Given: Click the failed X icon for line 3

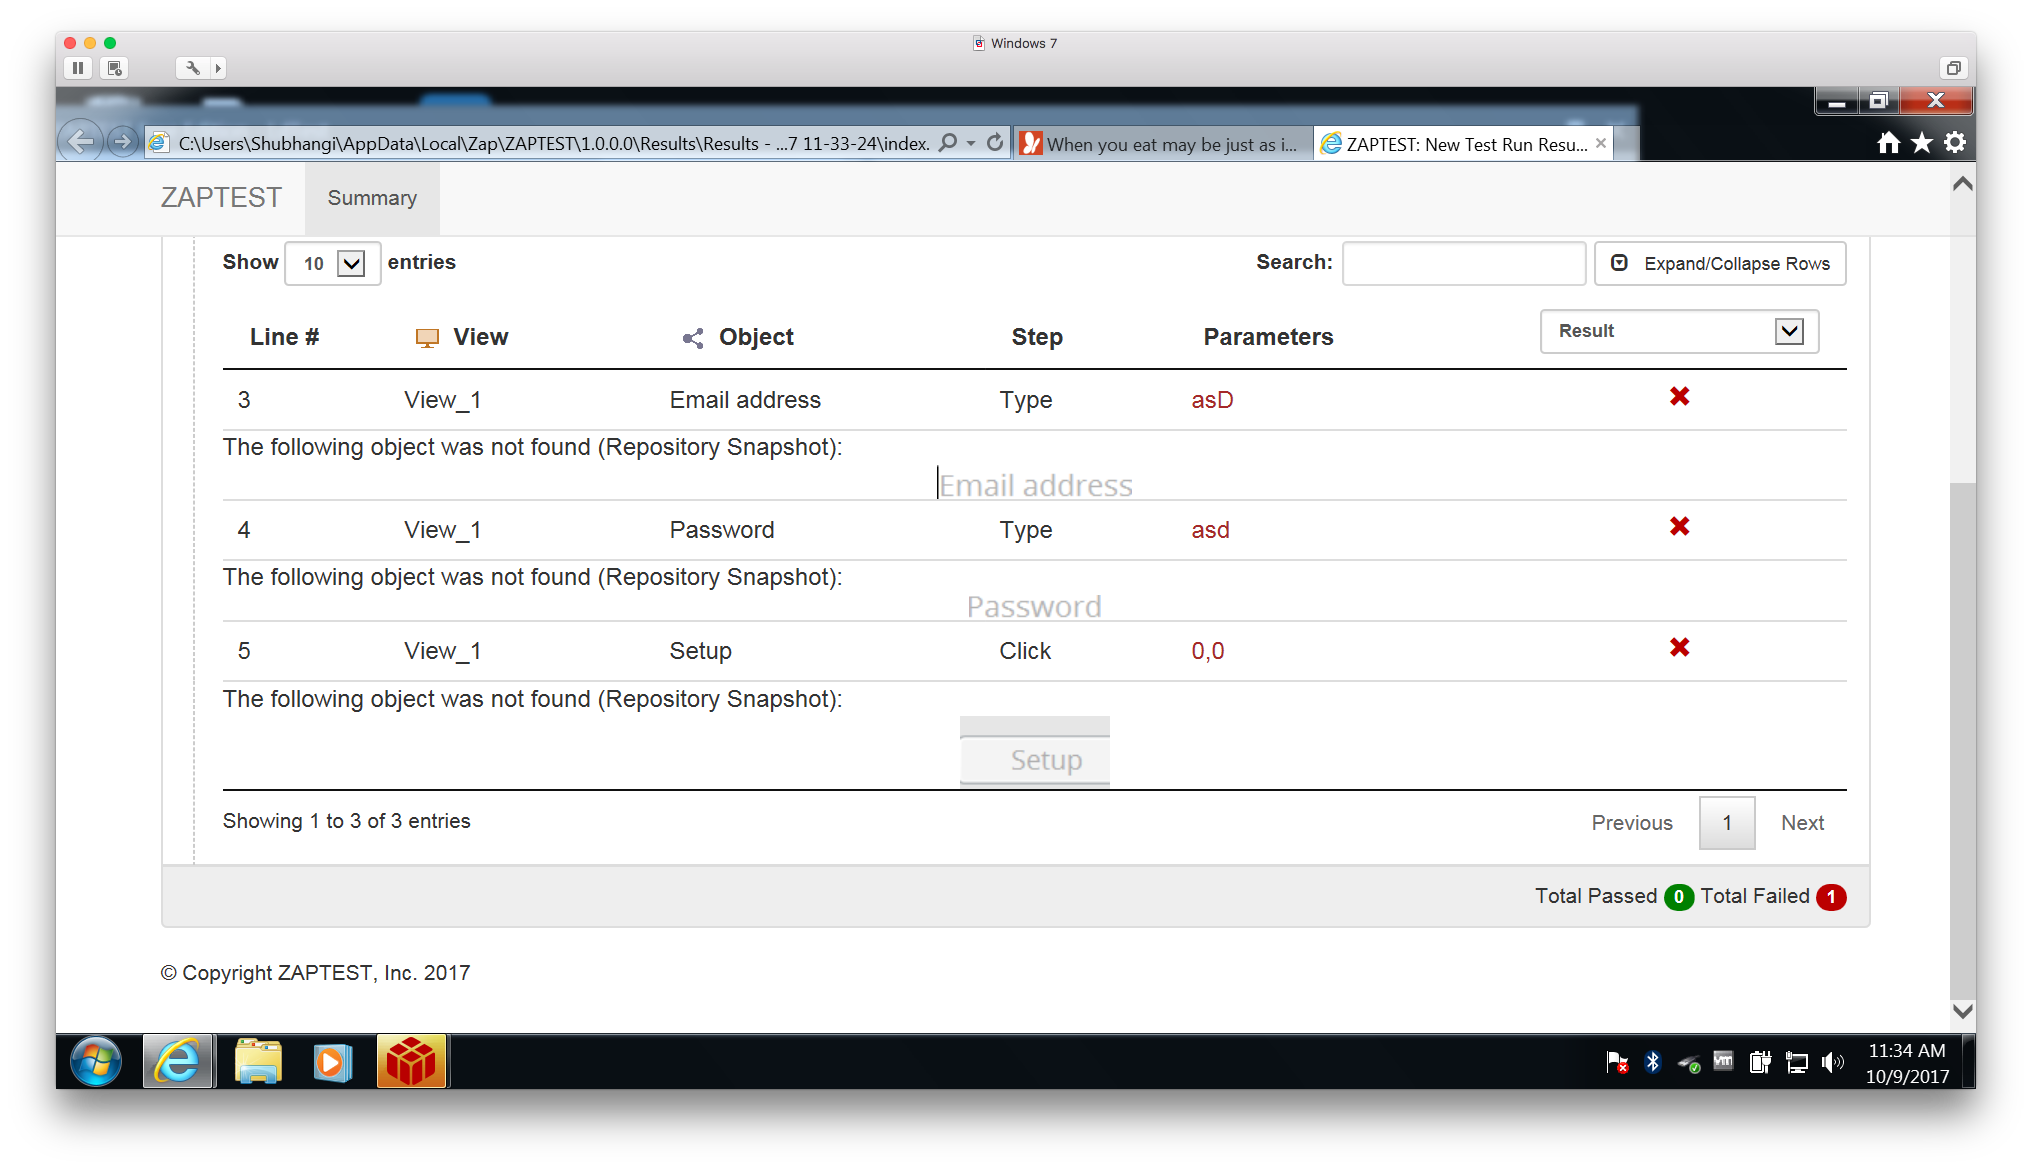Looking at the screenshot, I should coord(1679,397).
